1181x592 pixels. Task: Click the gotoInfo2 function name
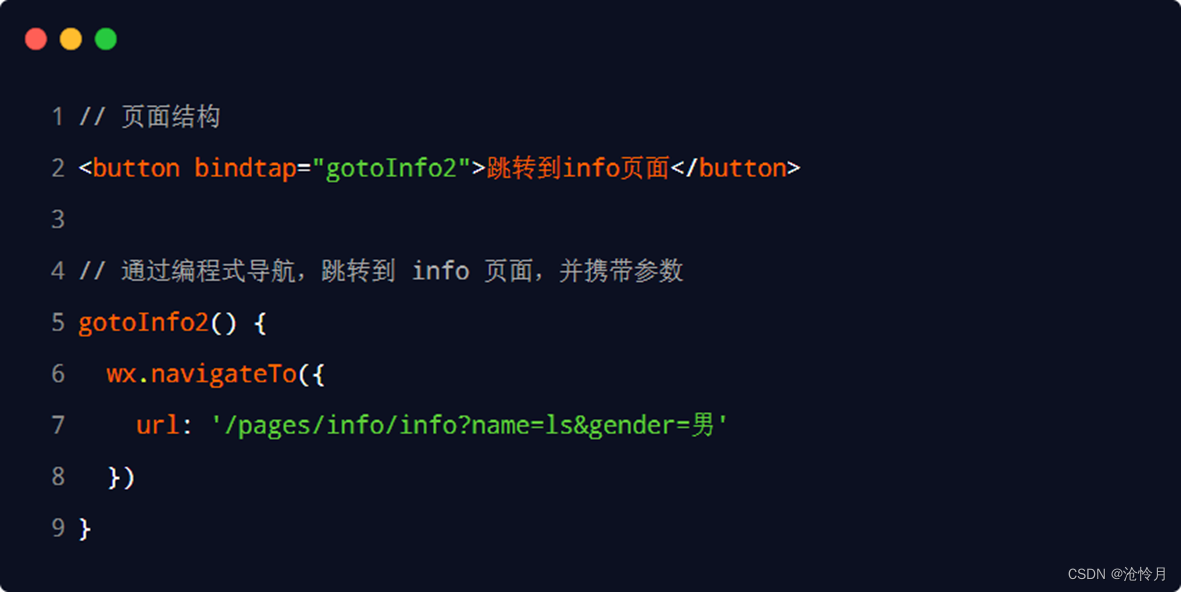tap(143, 322)
